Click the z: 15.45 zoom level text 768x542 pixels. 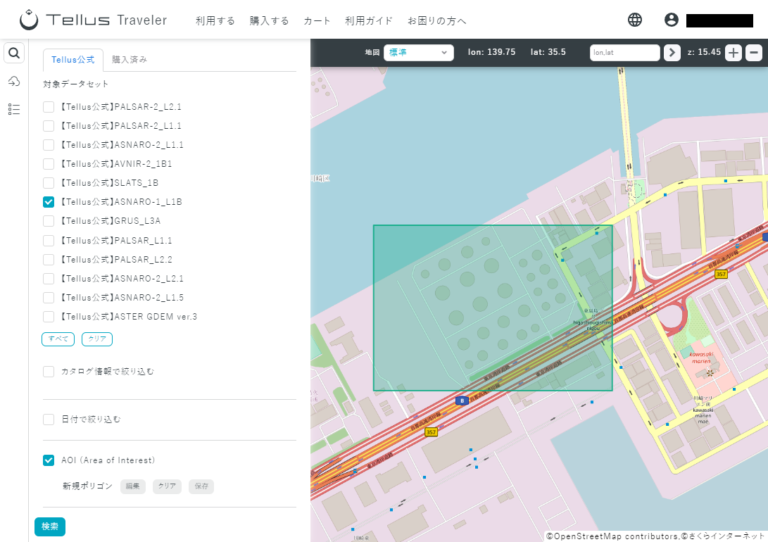click(704, 52)
